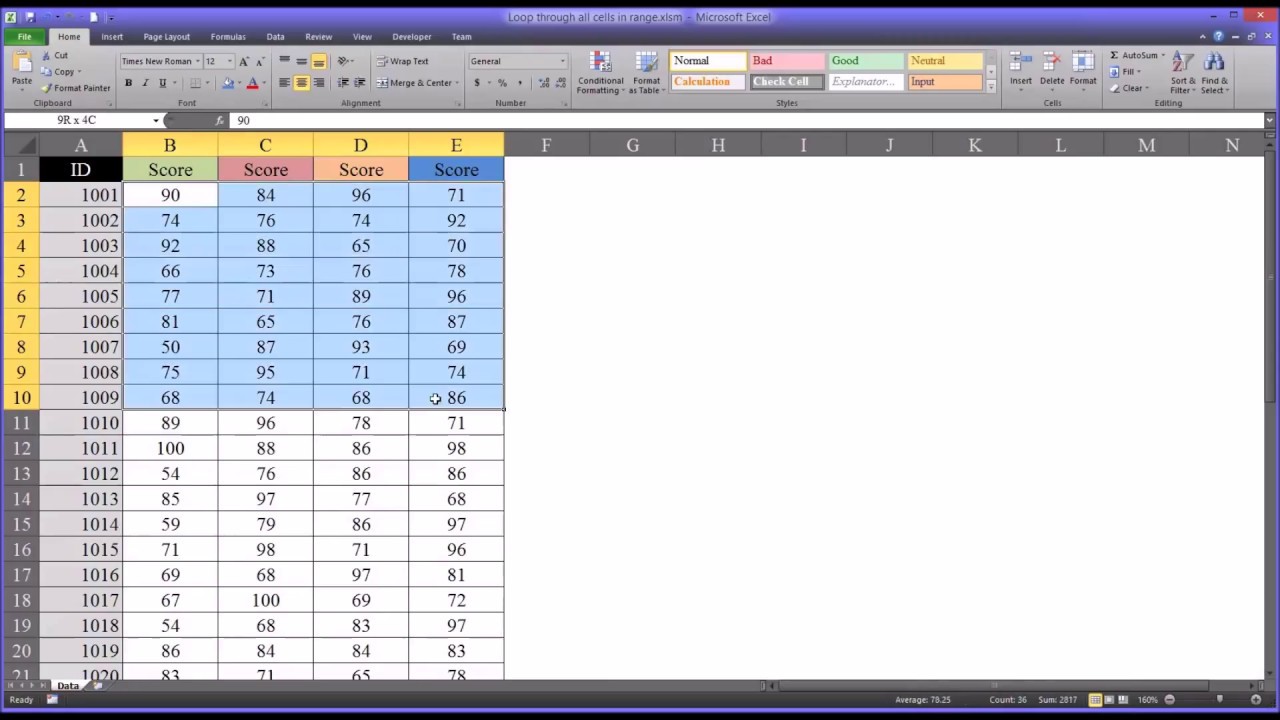Viewport: 1280px width, 720px height.
Task: Toggle Top Align vertical alignment
Action: click(x=285, y=61)
